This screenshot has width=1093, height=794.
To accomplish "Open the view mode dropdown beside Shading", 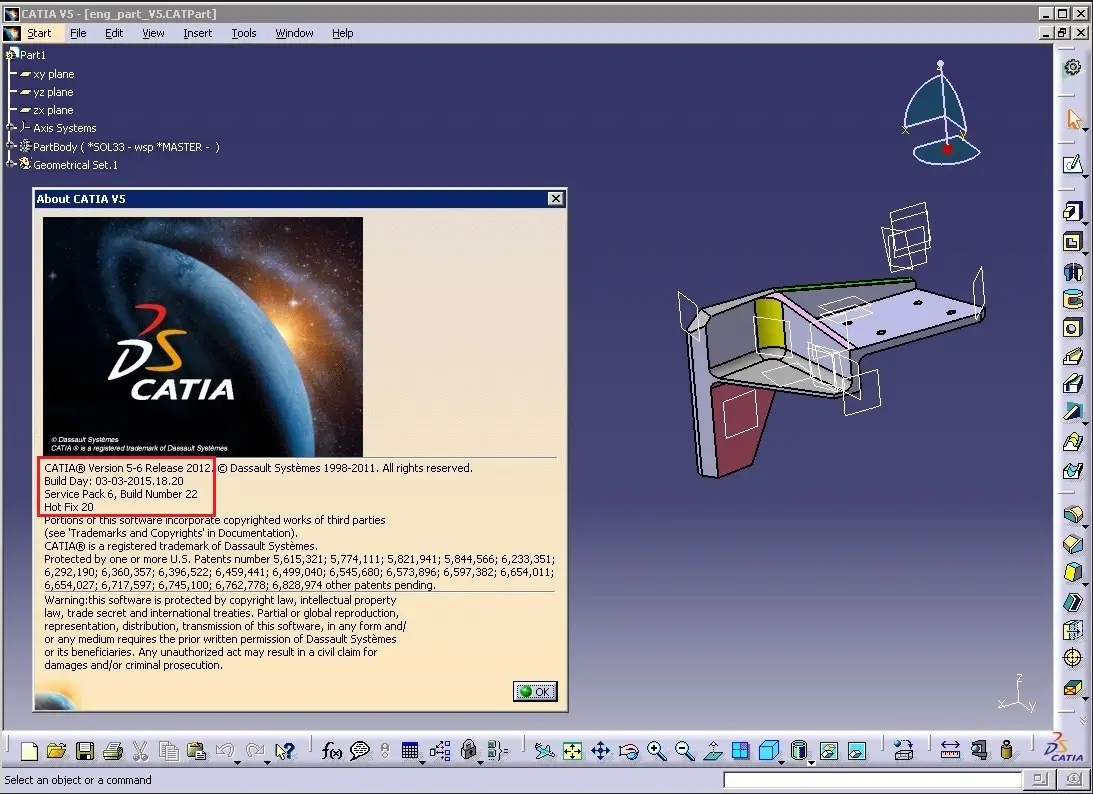I will 811,763.
